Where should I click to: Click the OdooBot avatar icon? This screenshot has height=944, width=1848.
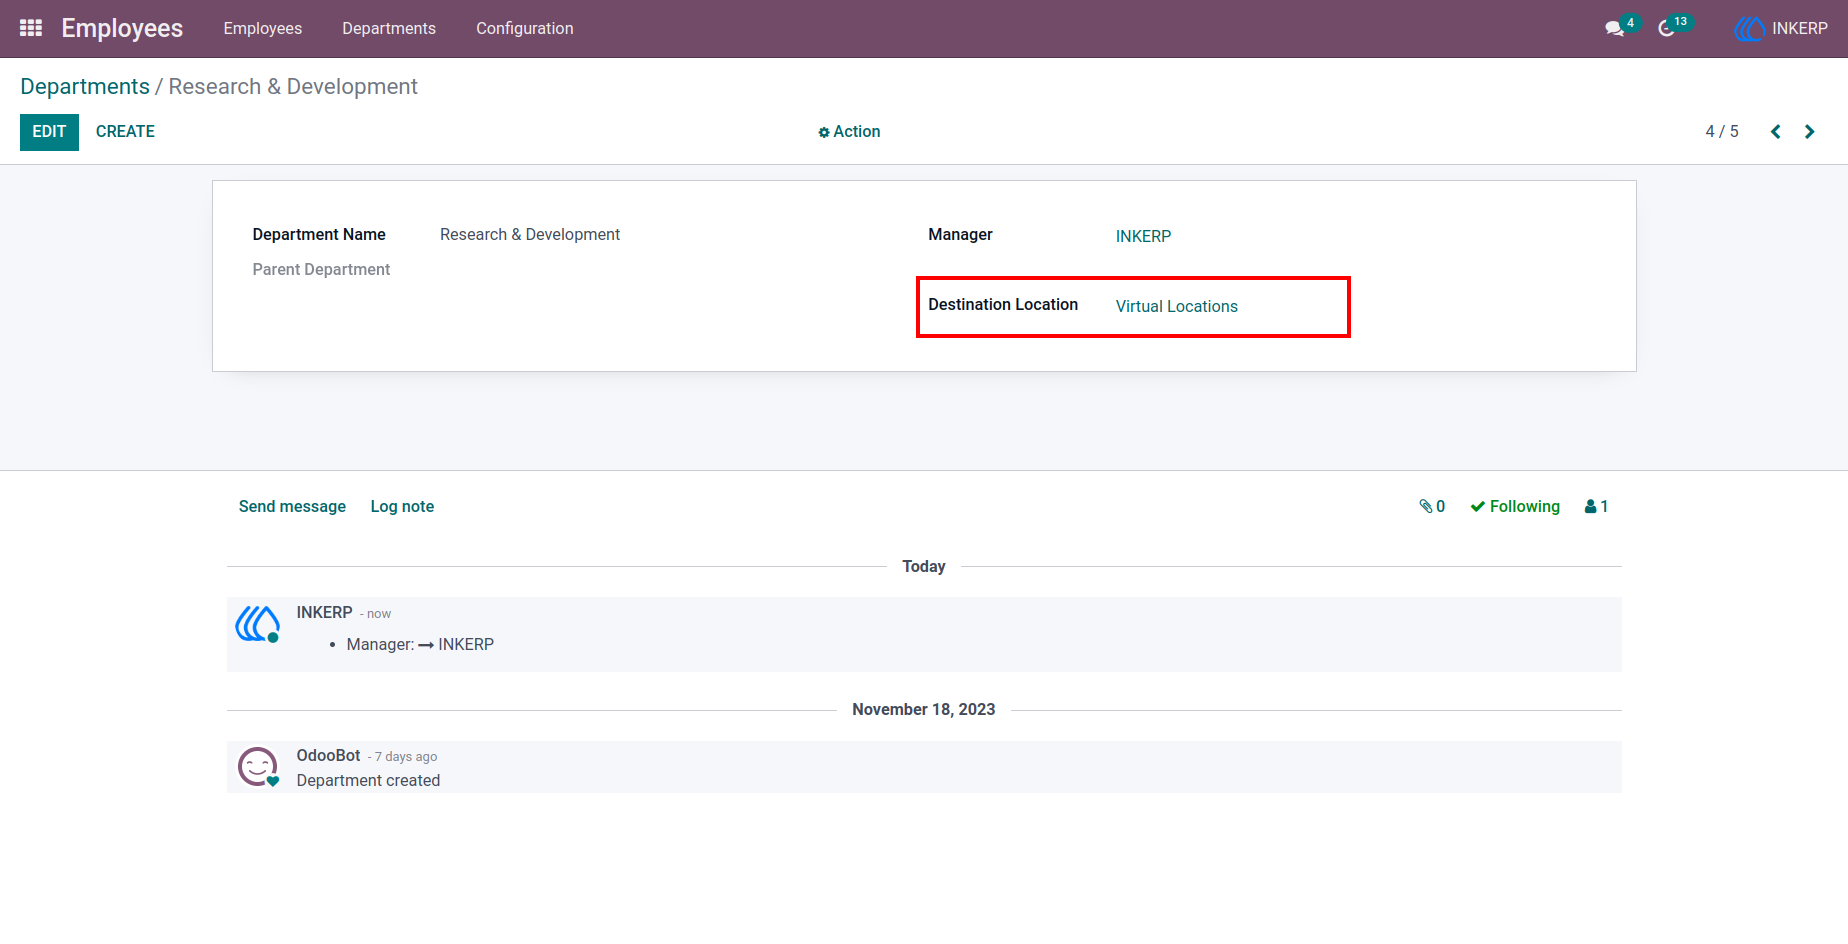click(x=258, y=767)
